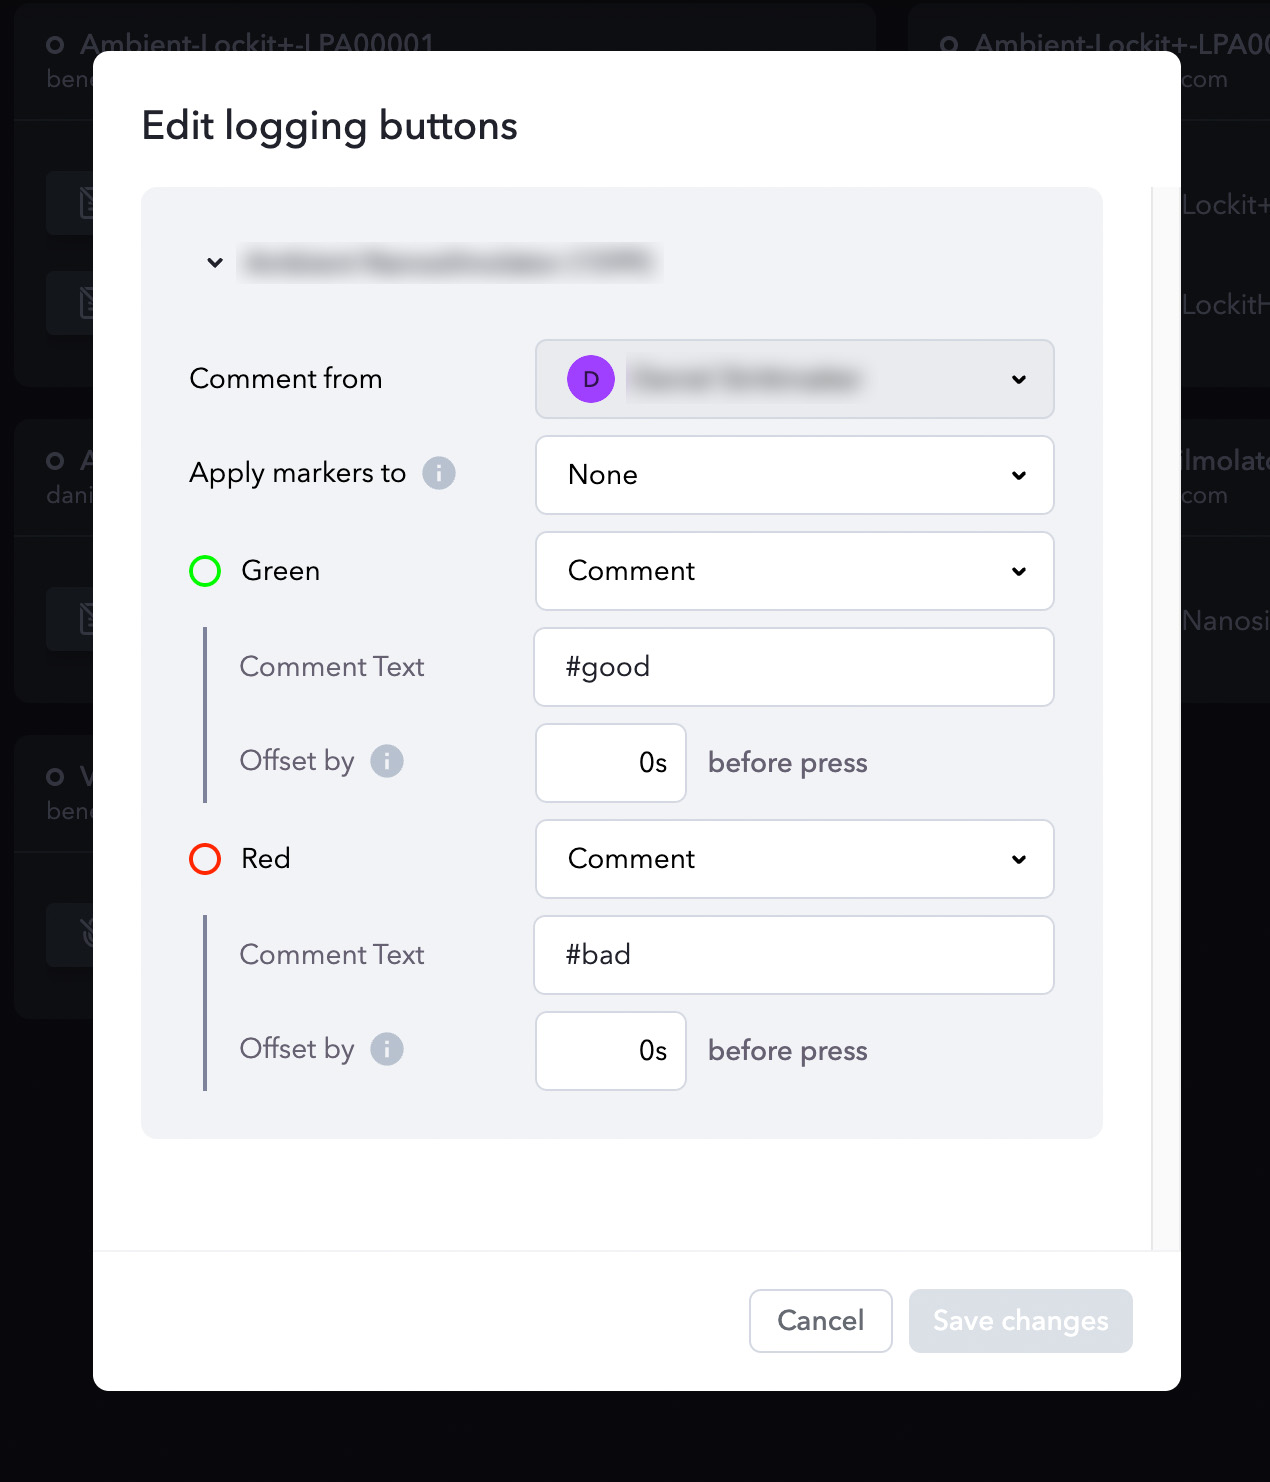Click the Green offset 0s field
This screenshot has width=1270, height=1482.
(x=611, y=763)
